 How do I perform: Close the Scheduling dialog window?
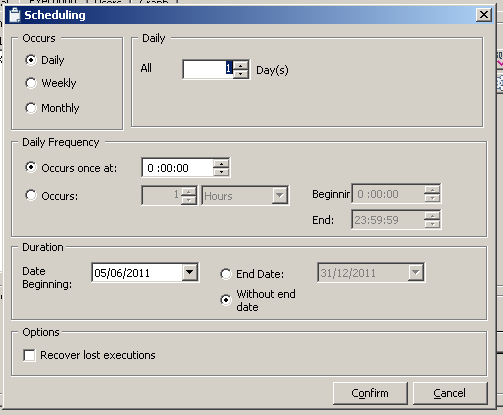point(484,15)
